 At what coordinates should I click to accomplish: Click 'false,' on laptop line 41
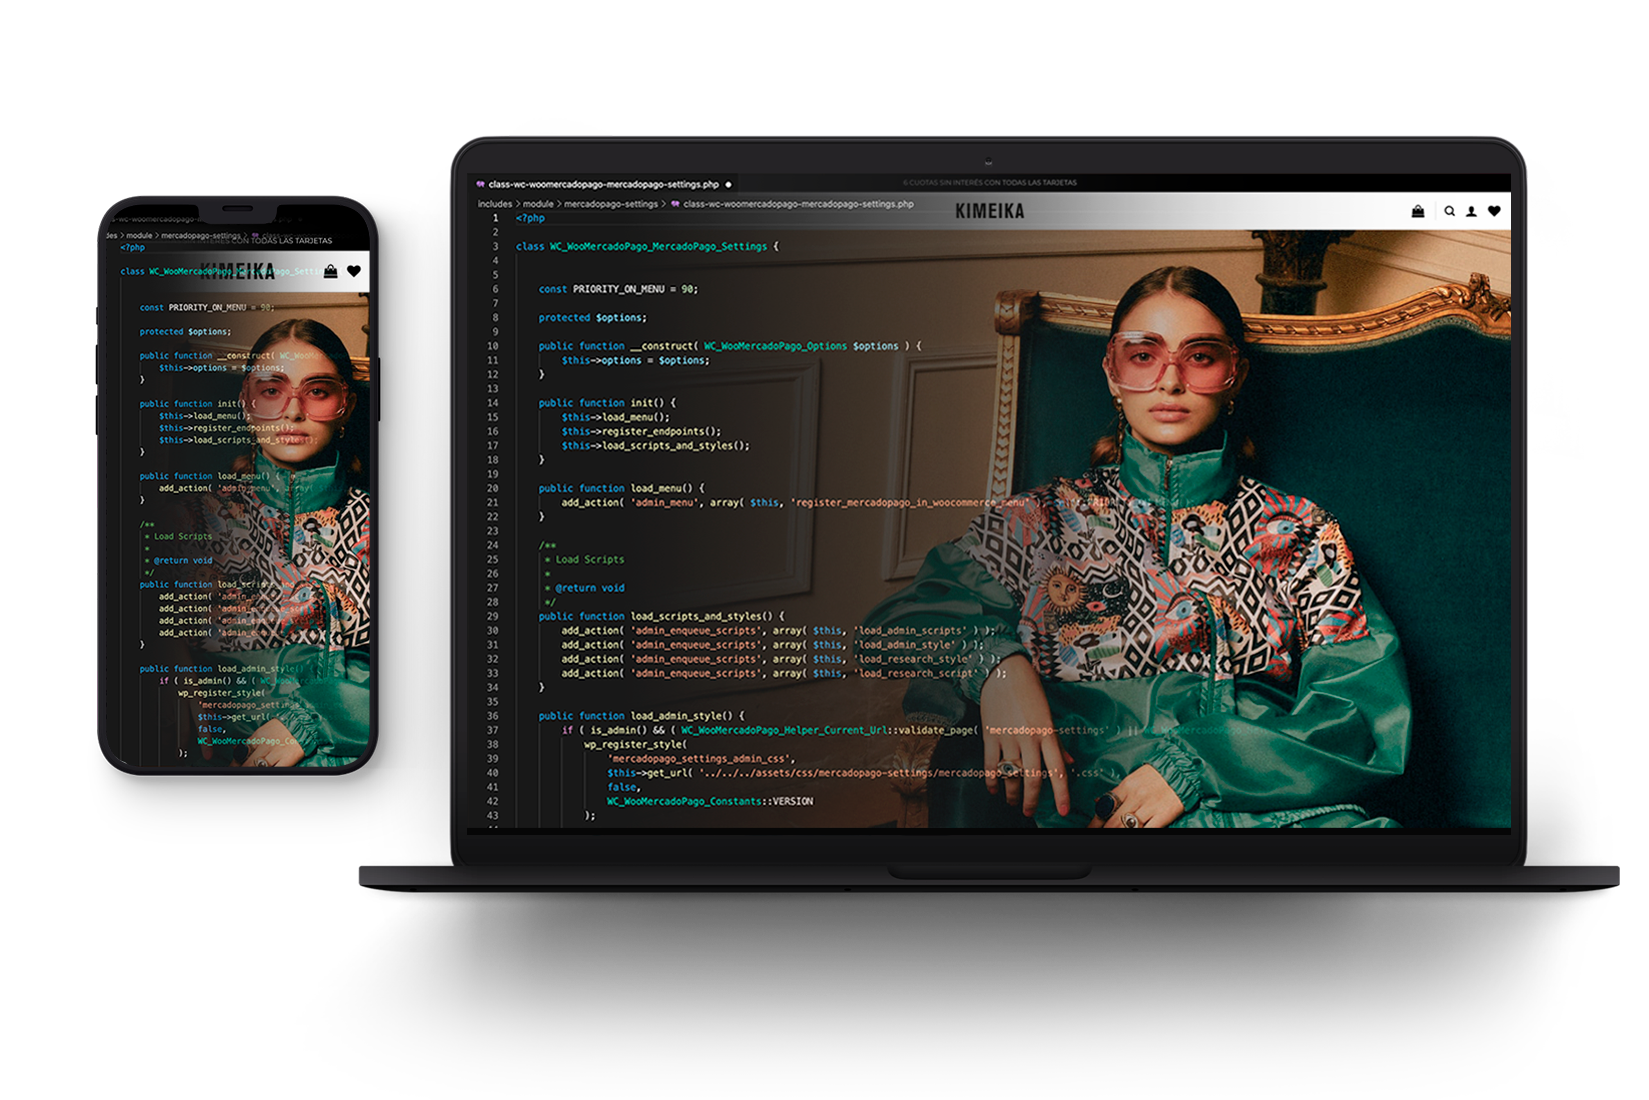(x=622, y=787)
